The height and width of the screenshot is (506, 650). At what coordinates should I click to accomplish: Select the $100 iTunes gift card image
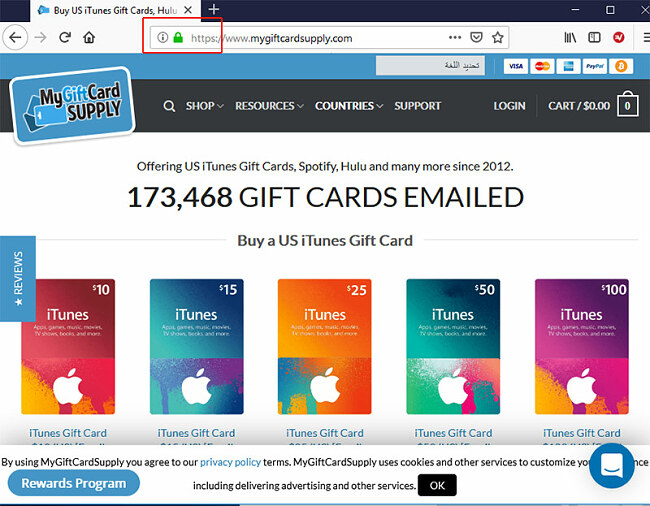pos(582,346)
